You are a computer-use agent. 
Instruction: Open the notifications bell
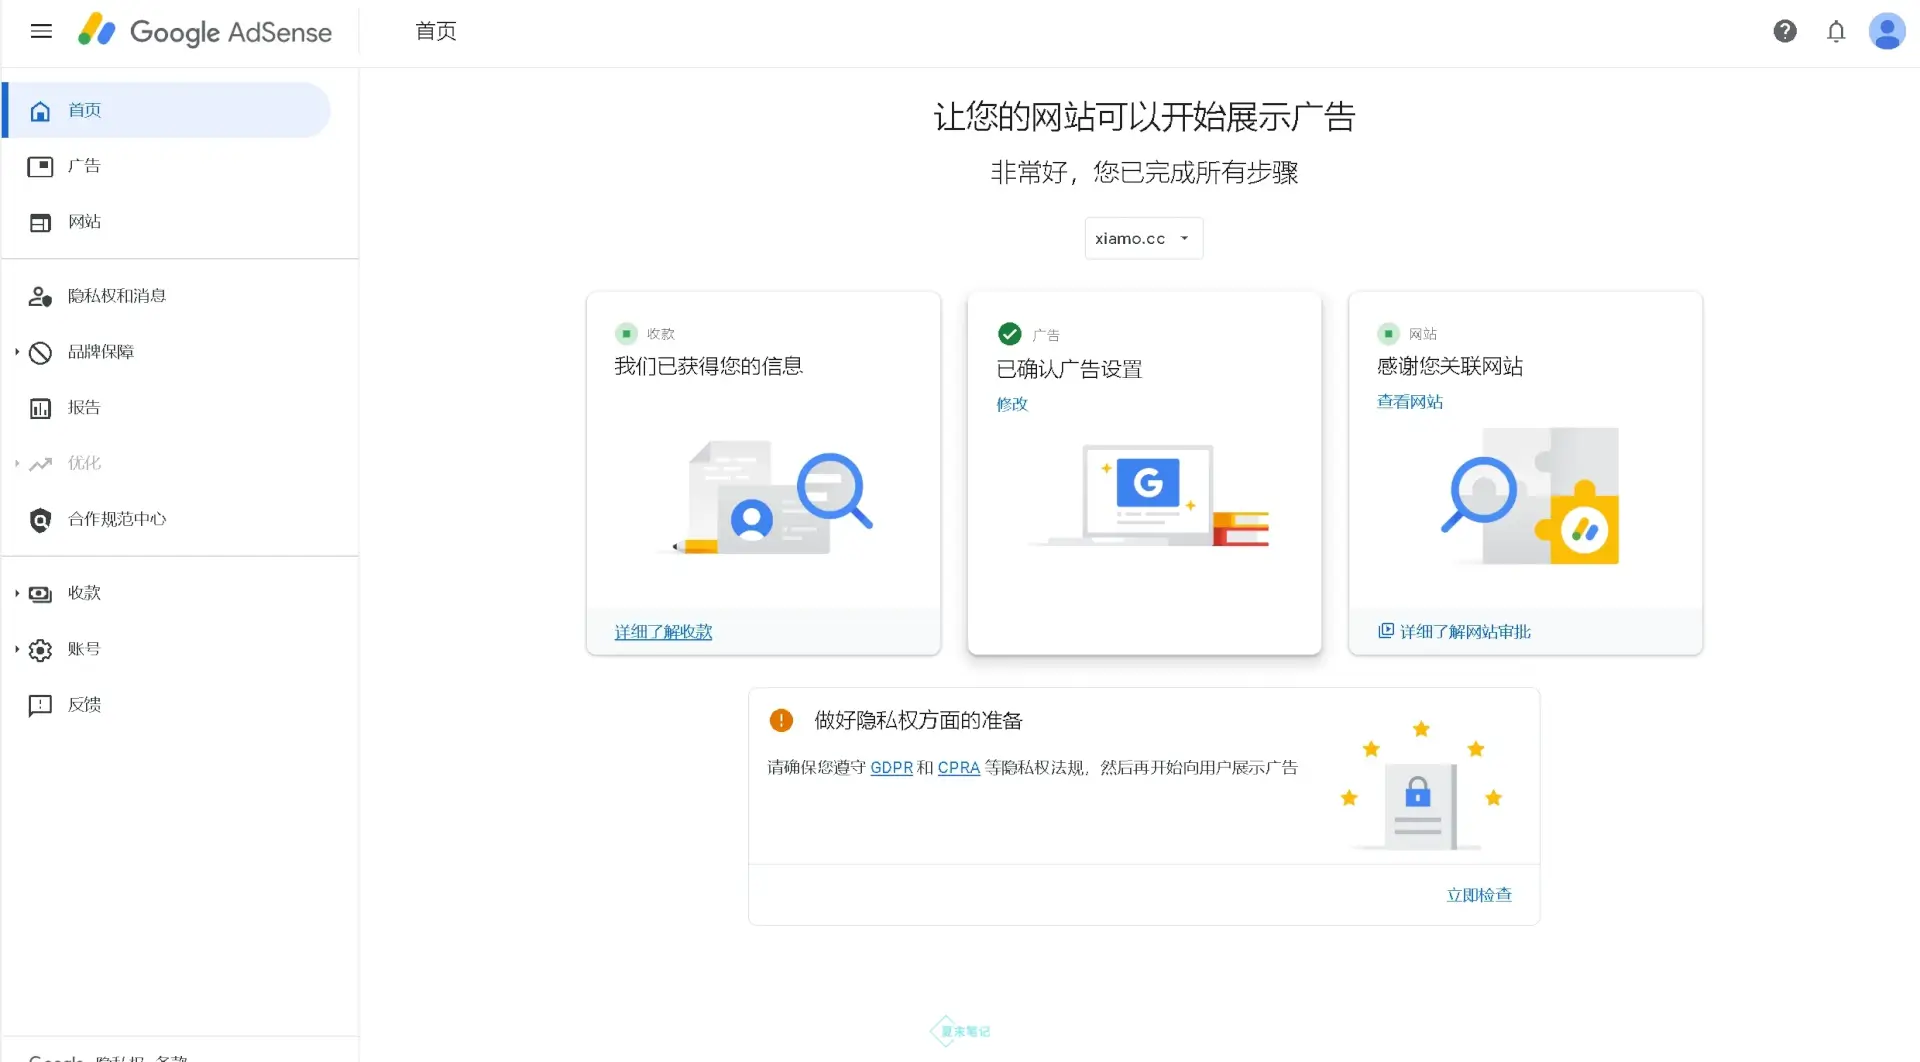click(x=1836, y=31)
